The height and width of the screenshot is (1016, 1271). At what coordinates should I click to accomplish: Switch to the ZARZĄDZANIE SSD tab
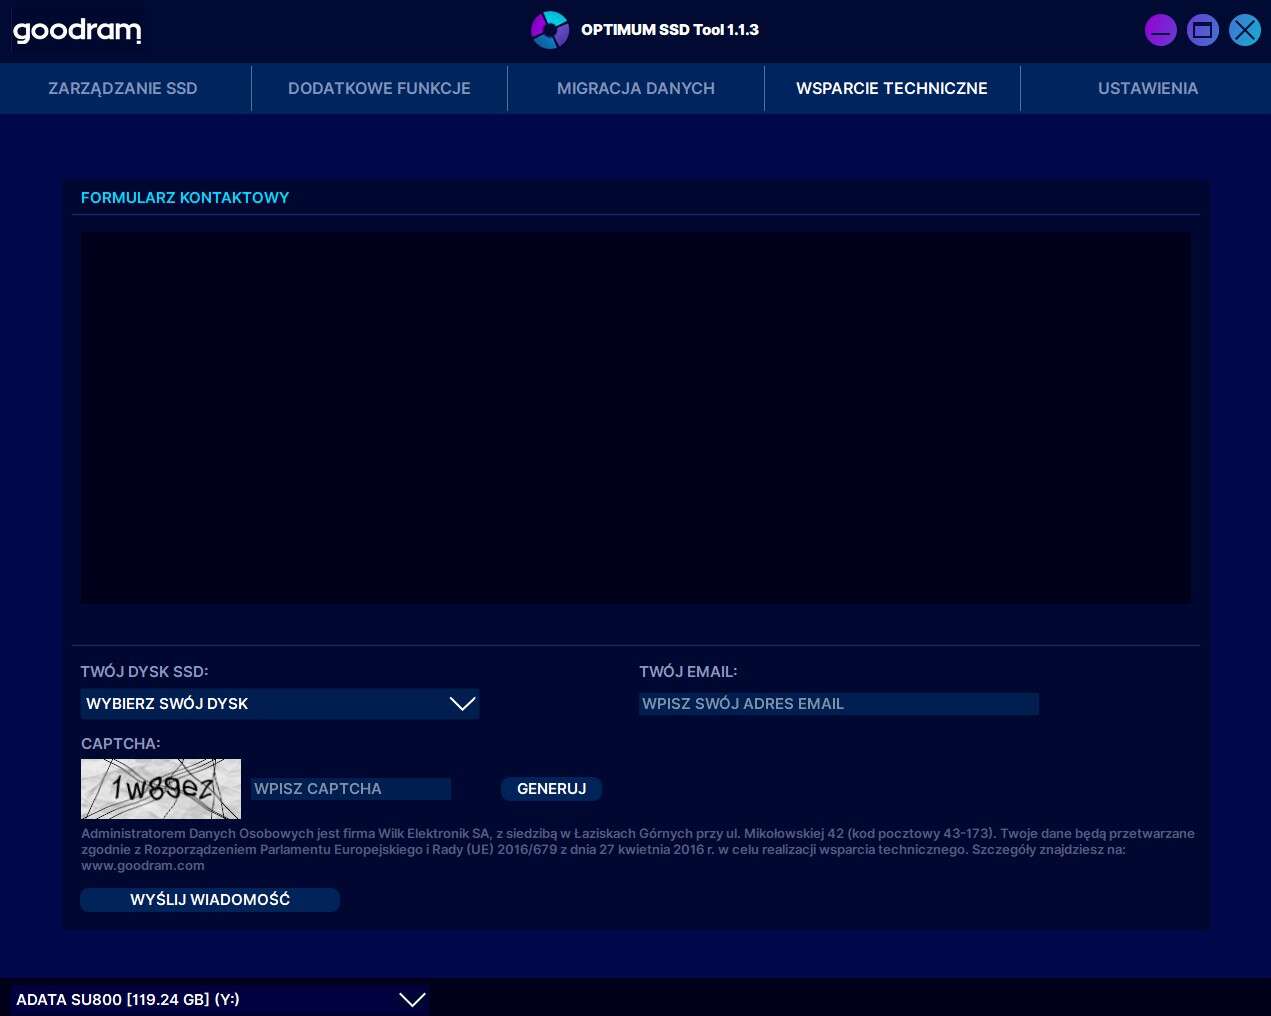pyautogui.click(x=123, y=88)
